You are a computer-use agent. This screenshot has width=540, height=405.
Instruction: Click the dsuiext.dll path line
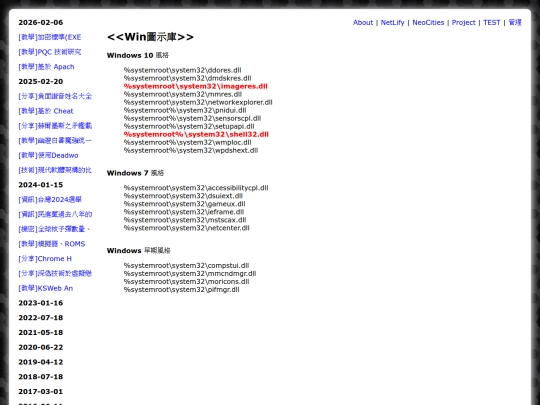pos(183,196)
